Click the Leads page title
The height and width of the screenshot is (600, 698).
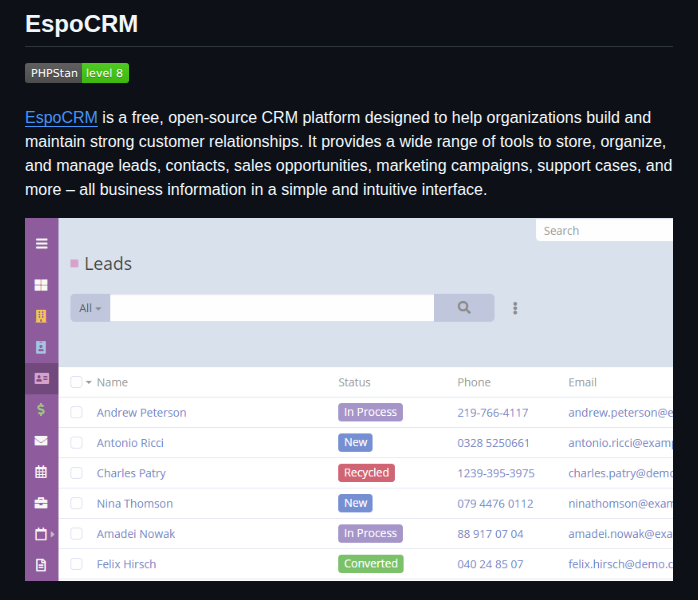(x=108, y=264)
